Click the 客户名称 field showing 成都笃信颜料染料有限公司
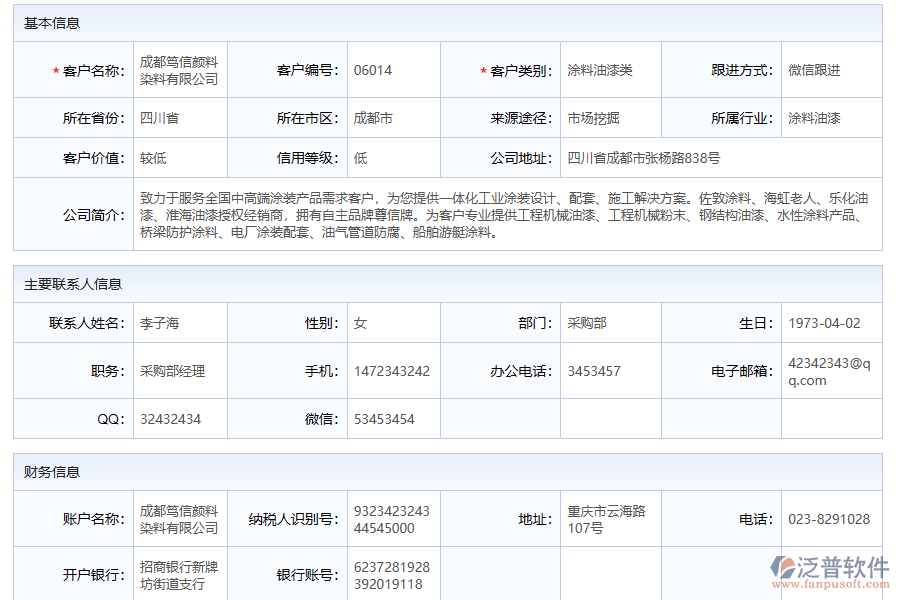The width and height of the screenshot is (900, 600). pyautogui.click(x=180, y=70)
